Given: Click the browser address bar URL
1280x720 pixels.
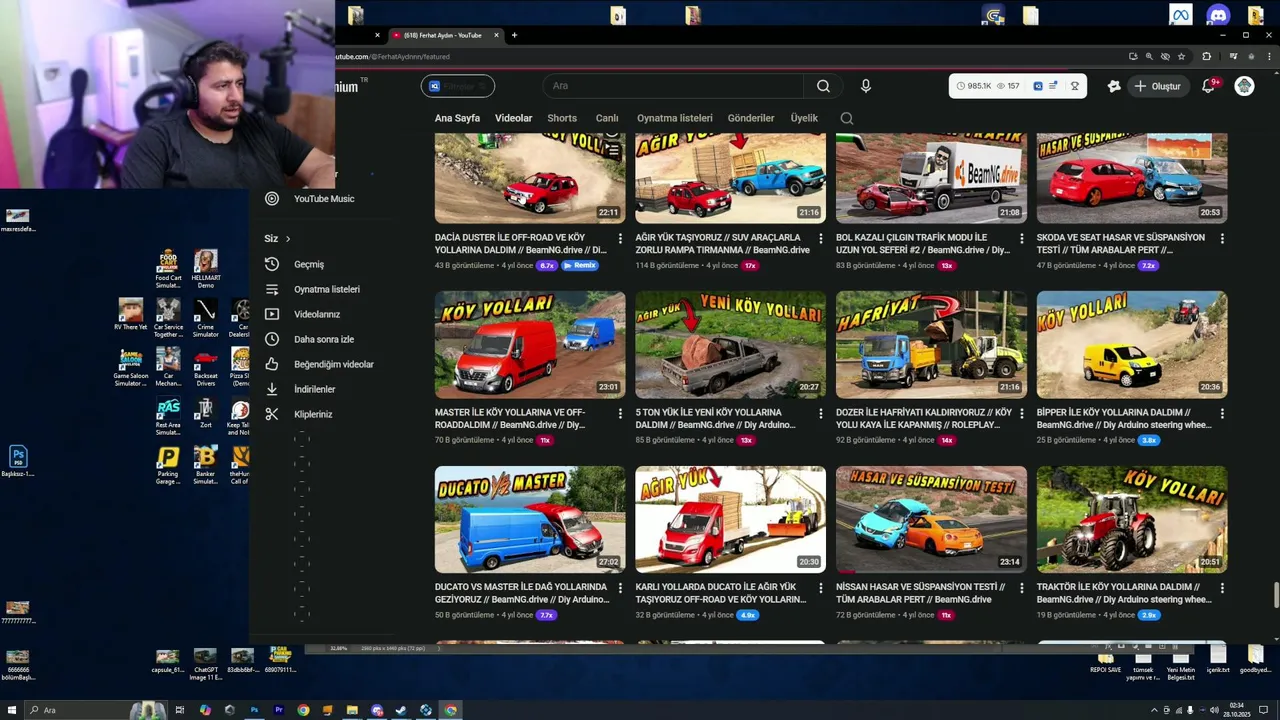Looking at the screenshot, I should (395, 57).
